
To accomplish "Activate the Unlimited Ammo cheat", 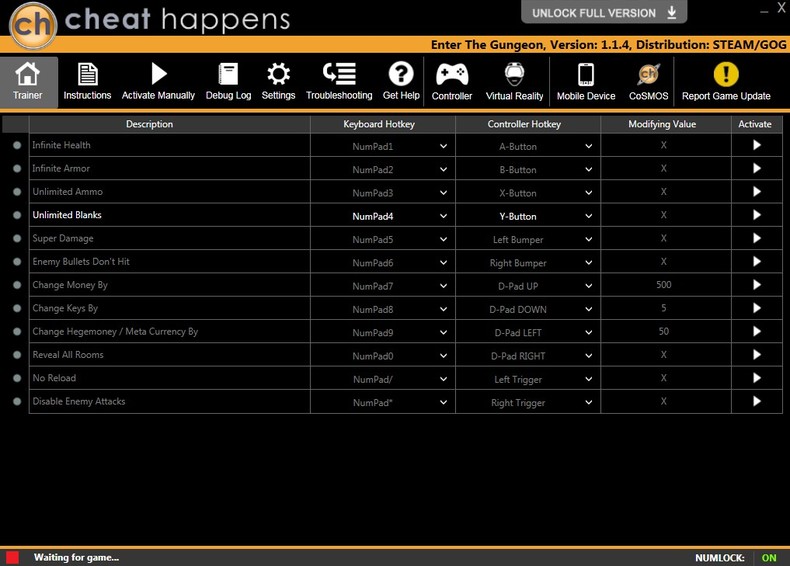I will (757, 192).
